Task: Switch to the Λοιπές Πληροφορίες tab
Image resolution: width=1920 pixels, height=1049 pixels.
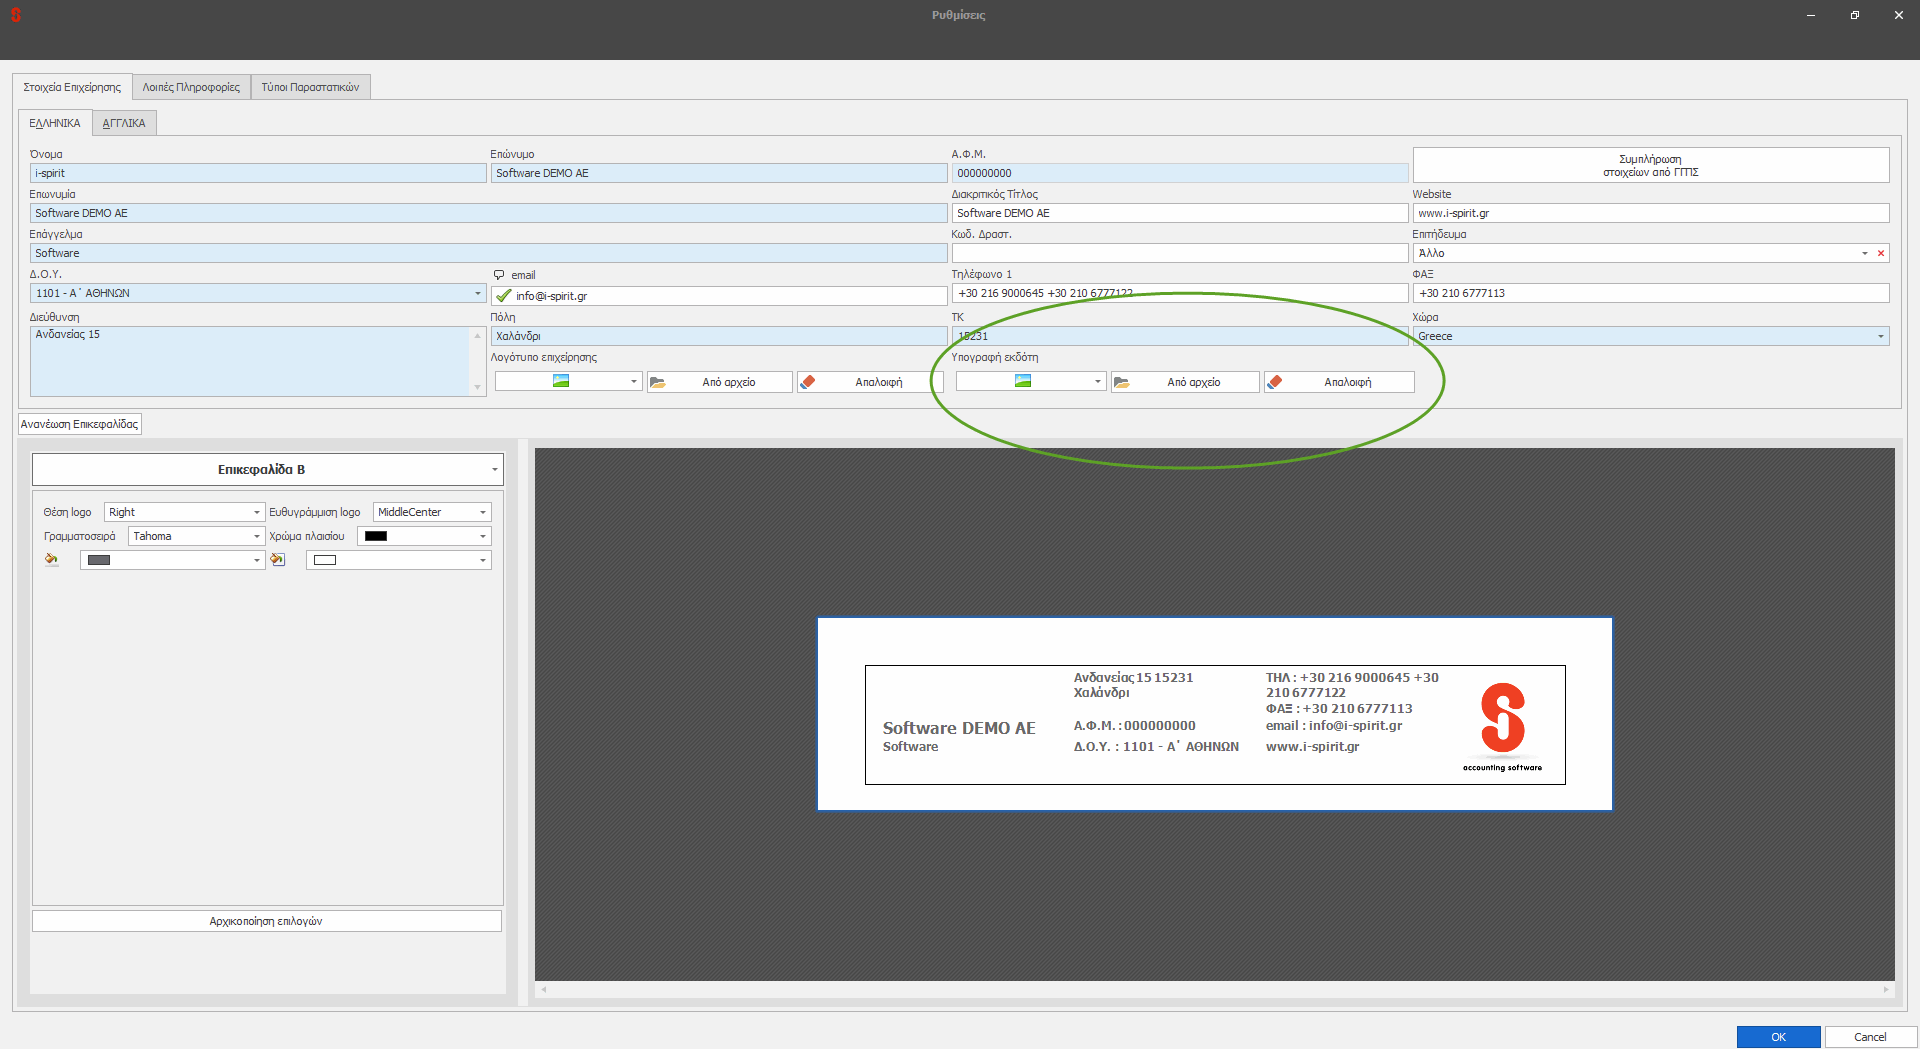Action: point(191,87)
